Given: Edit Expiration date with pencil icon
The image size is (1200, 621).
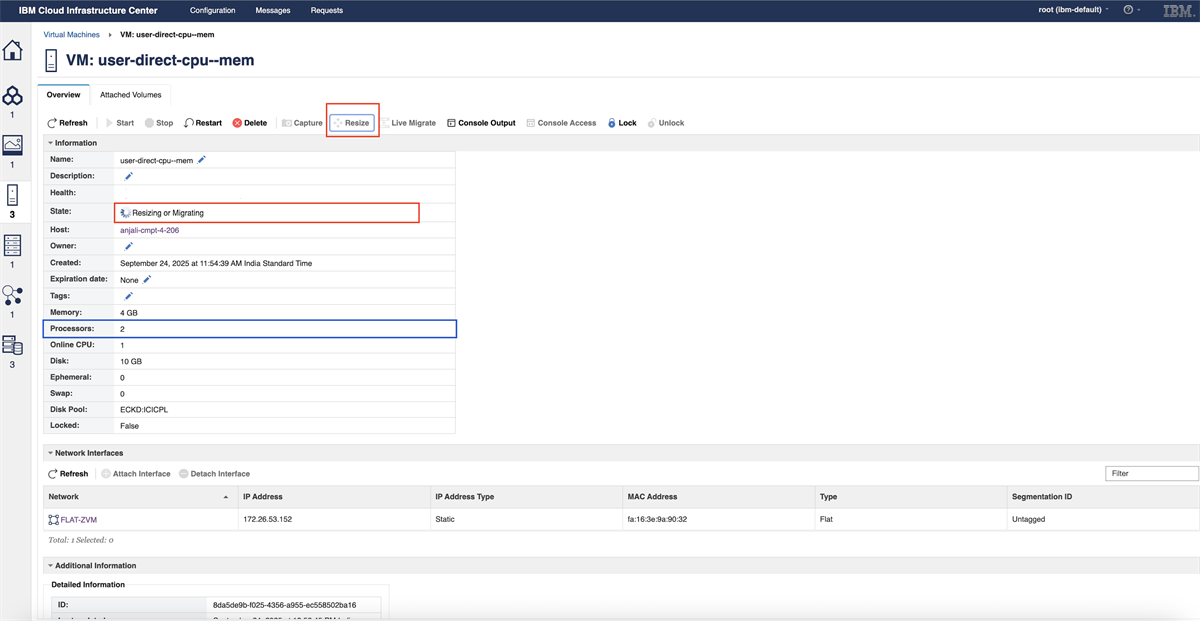Looking at the screenshot, I should (147, 279).
